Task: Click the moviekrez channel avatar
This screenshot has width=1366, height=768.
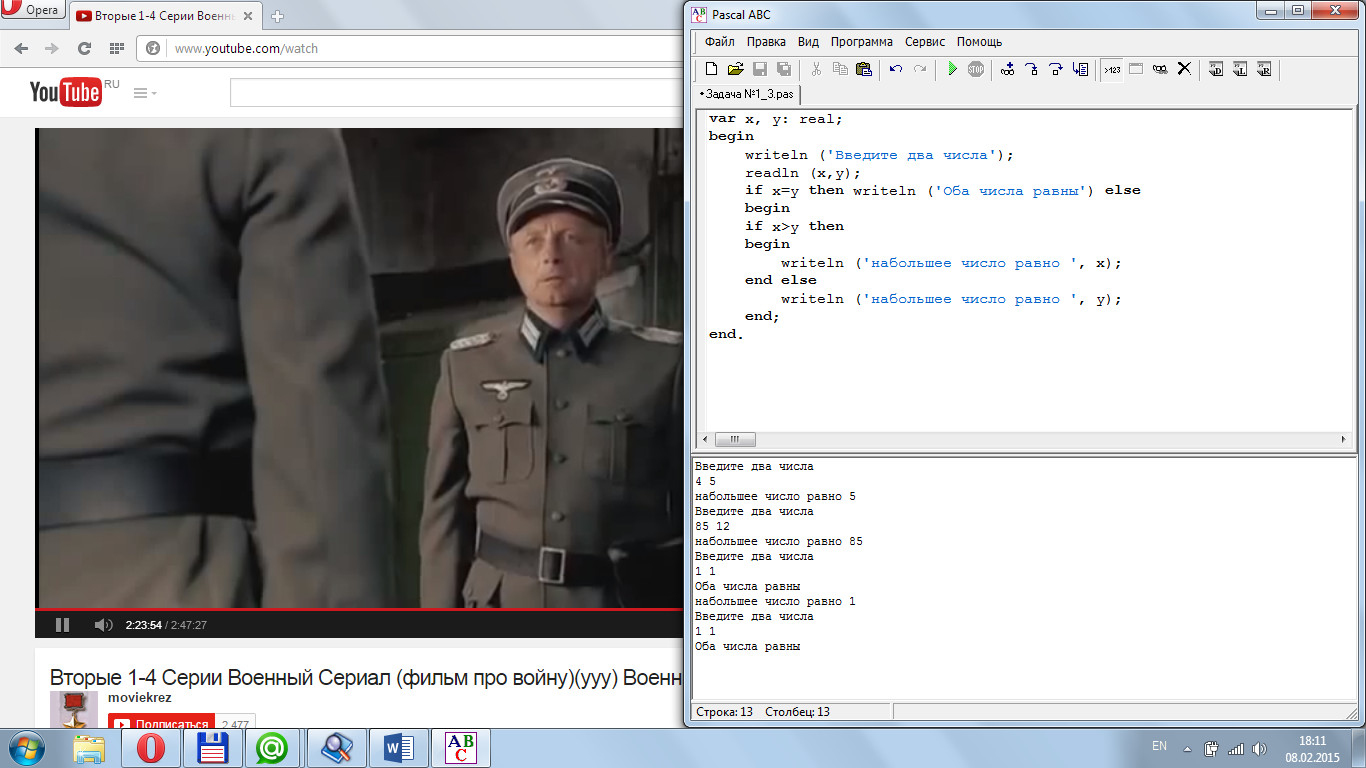Action: click(x=74, y=710)
